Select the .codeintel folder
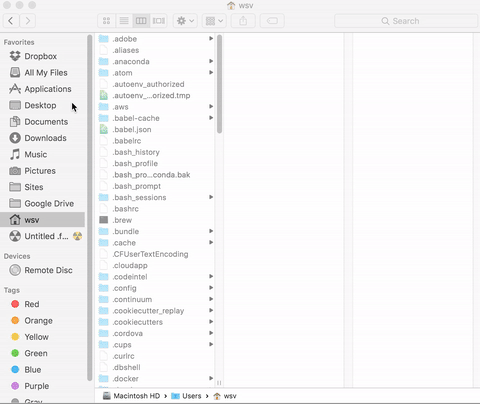This screenshot has height=404, width=480. click(155, 277)
